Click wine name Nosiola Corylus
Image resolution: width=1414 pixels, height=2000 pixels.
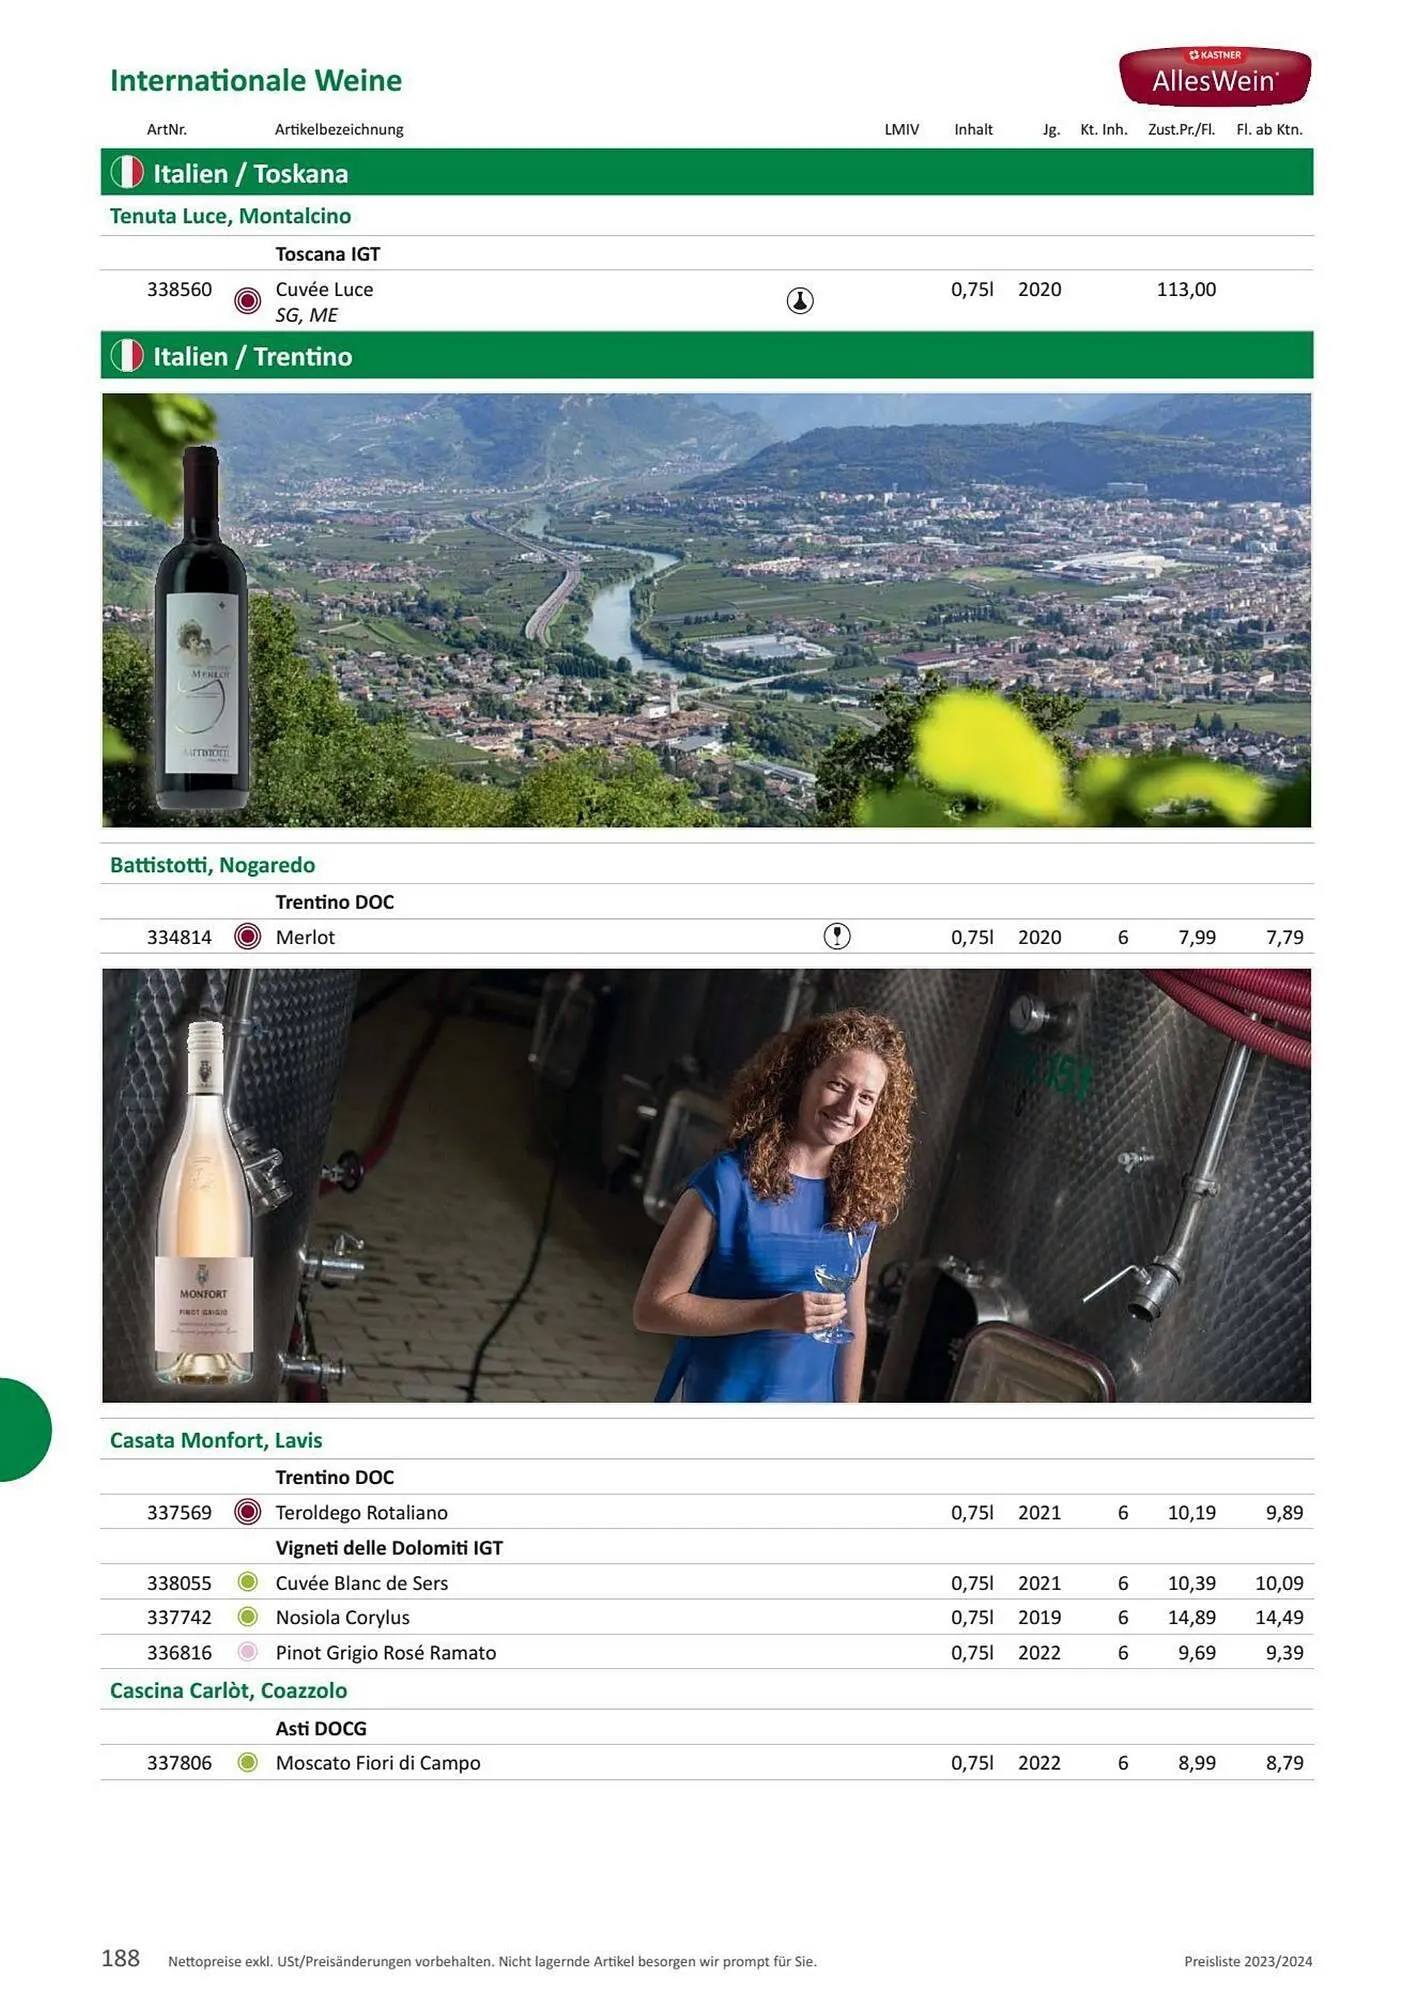[343, 1617]
